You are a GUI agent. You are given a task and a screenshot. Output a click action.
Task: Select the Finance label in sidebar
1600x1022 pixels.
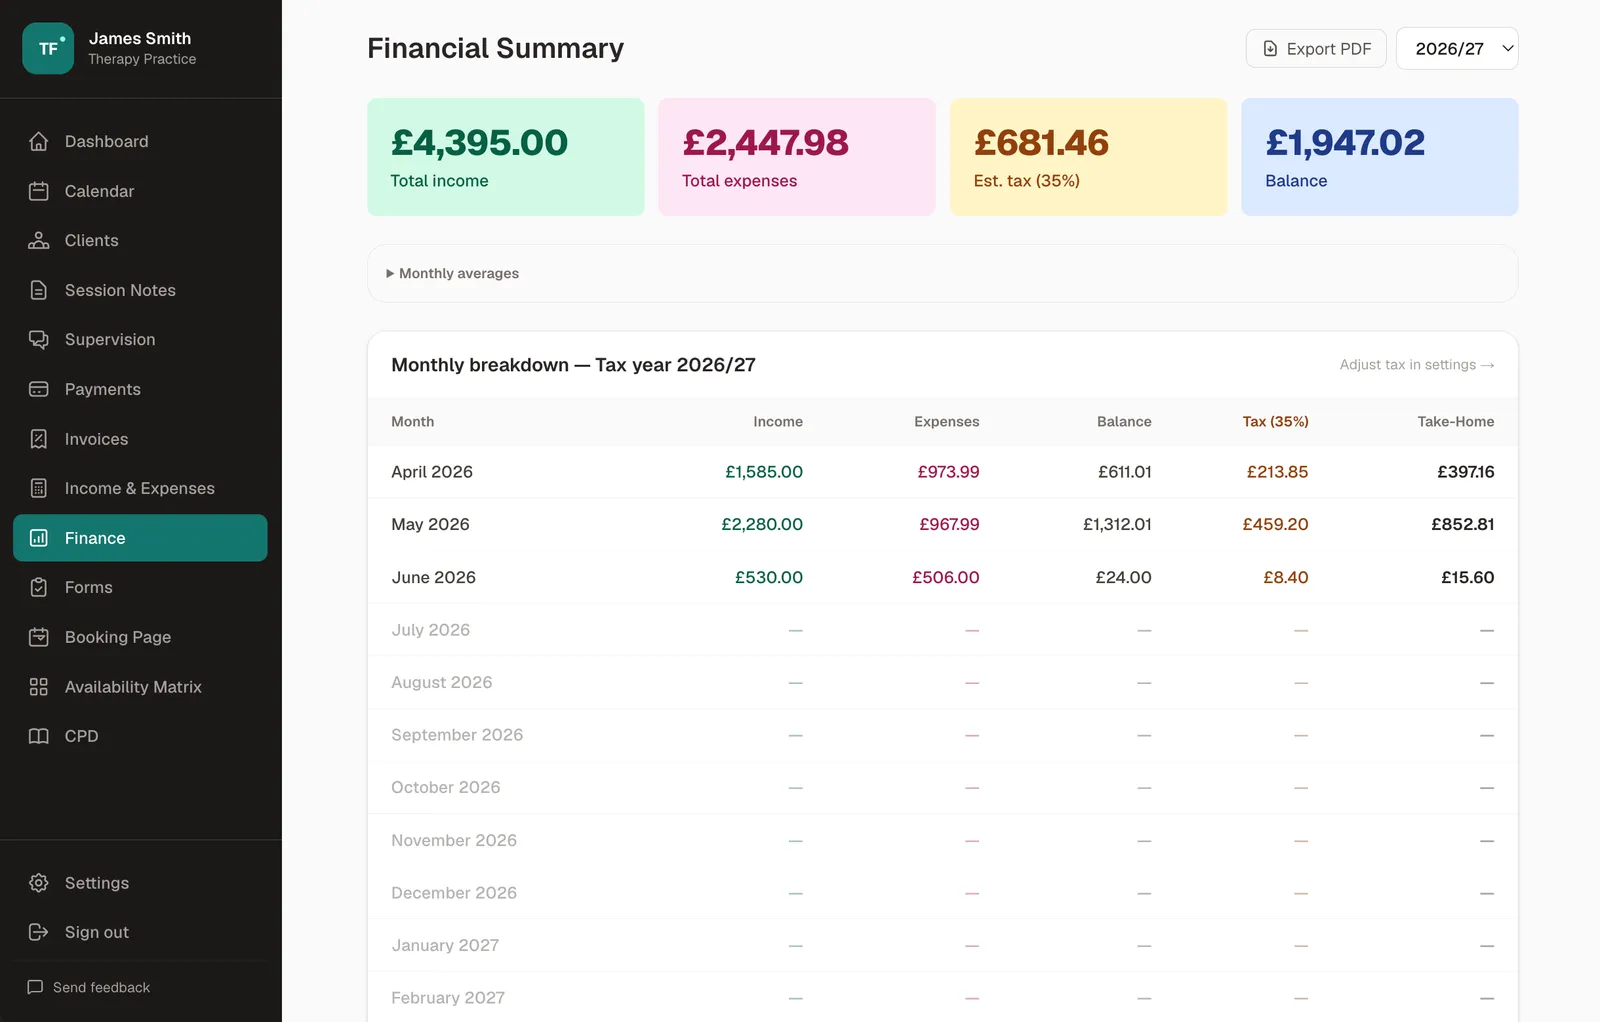[x=95, y=538]
